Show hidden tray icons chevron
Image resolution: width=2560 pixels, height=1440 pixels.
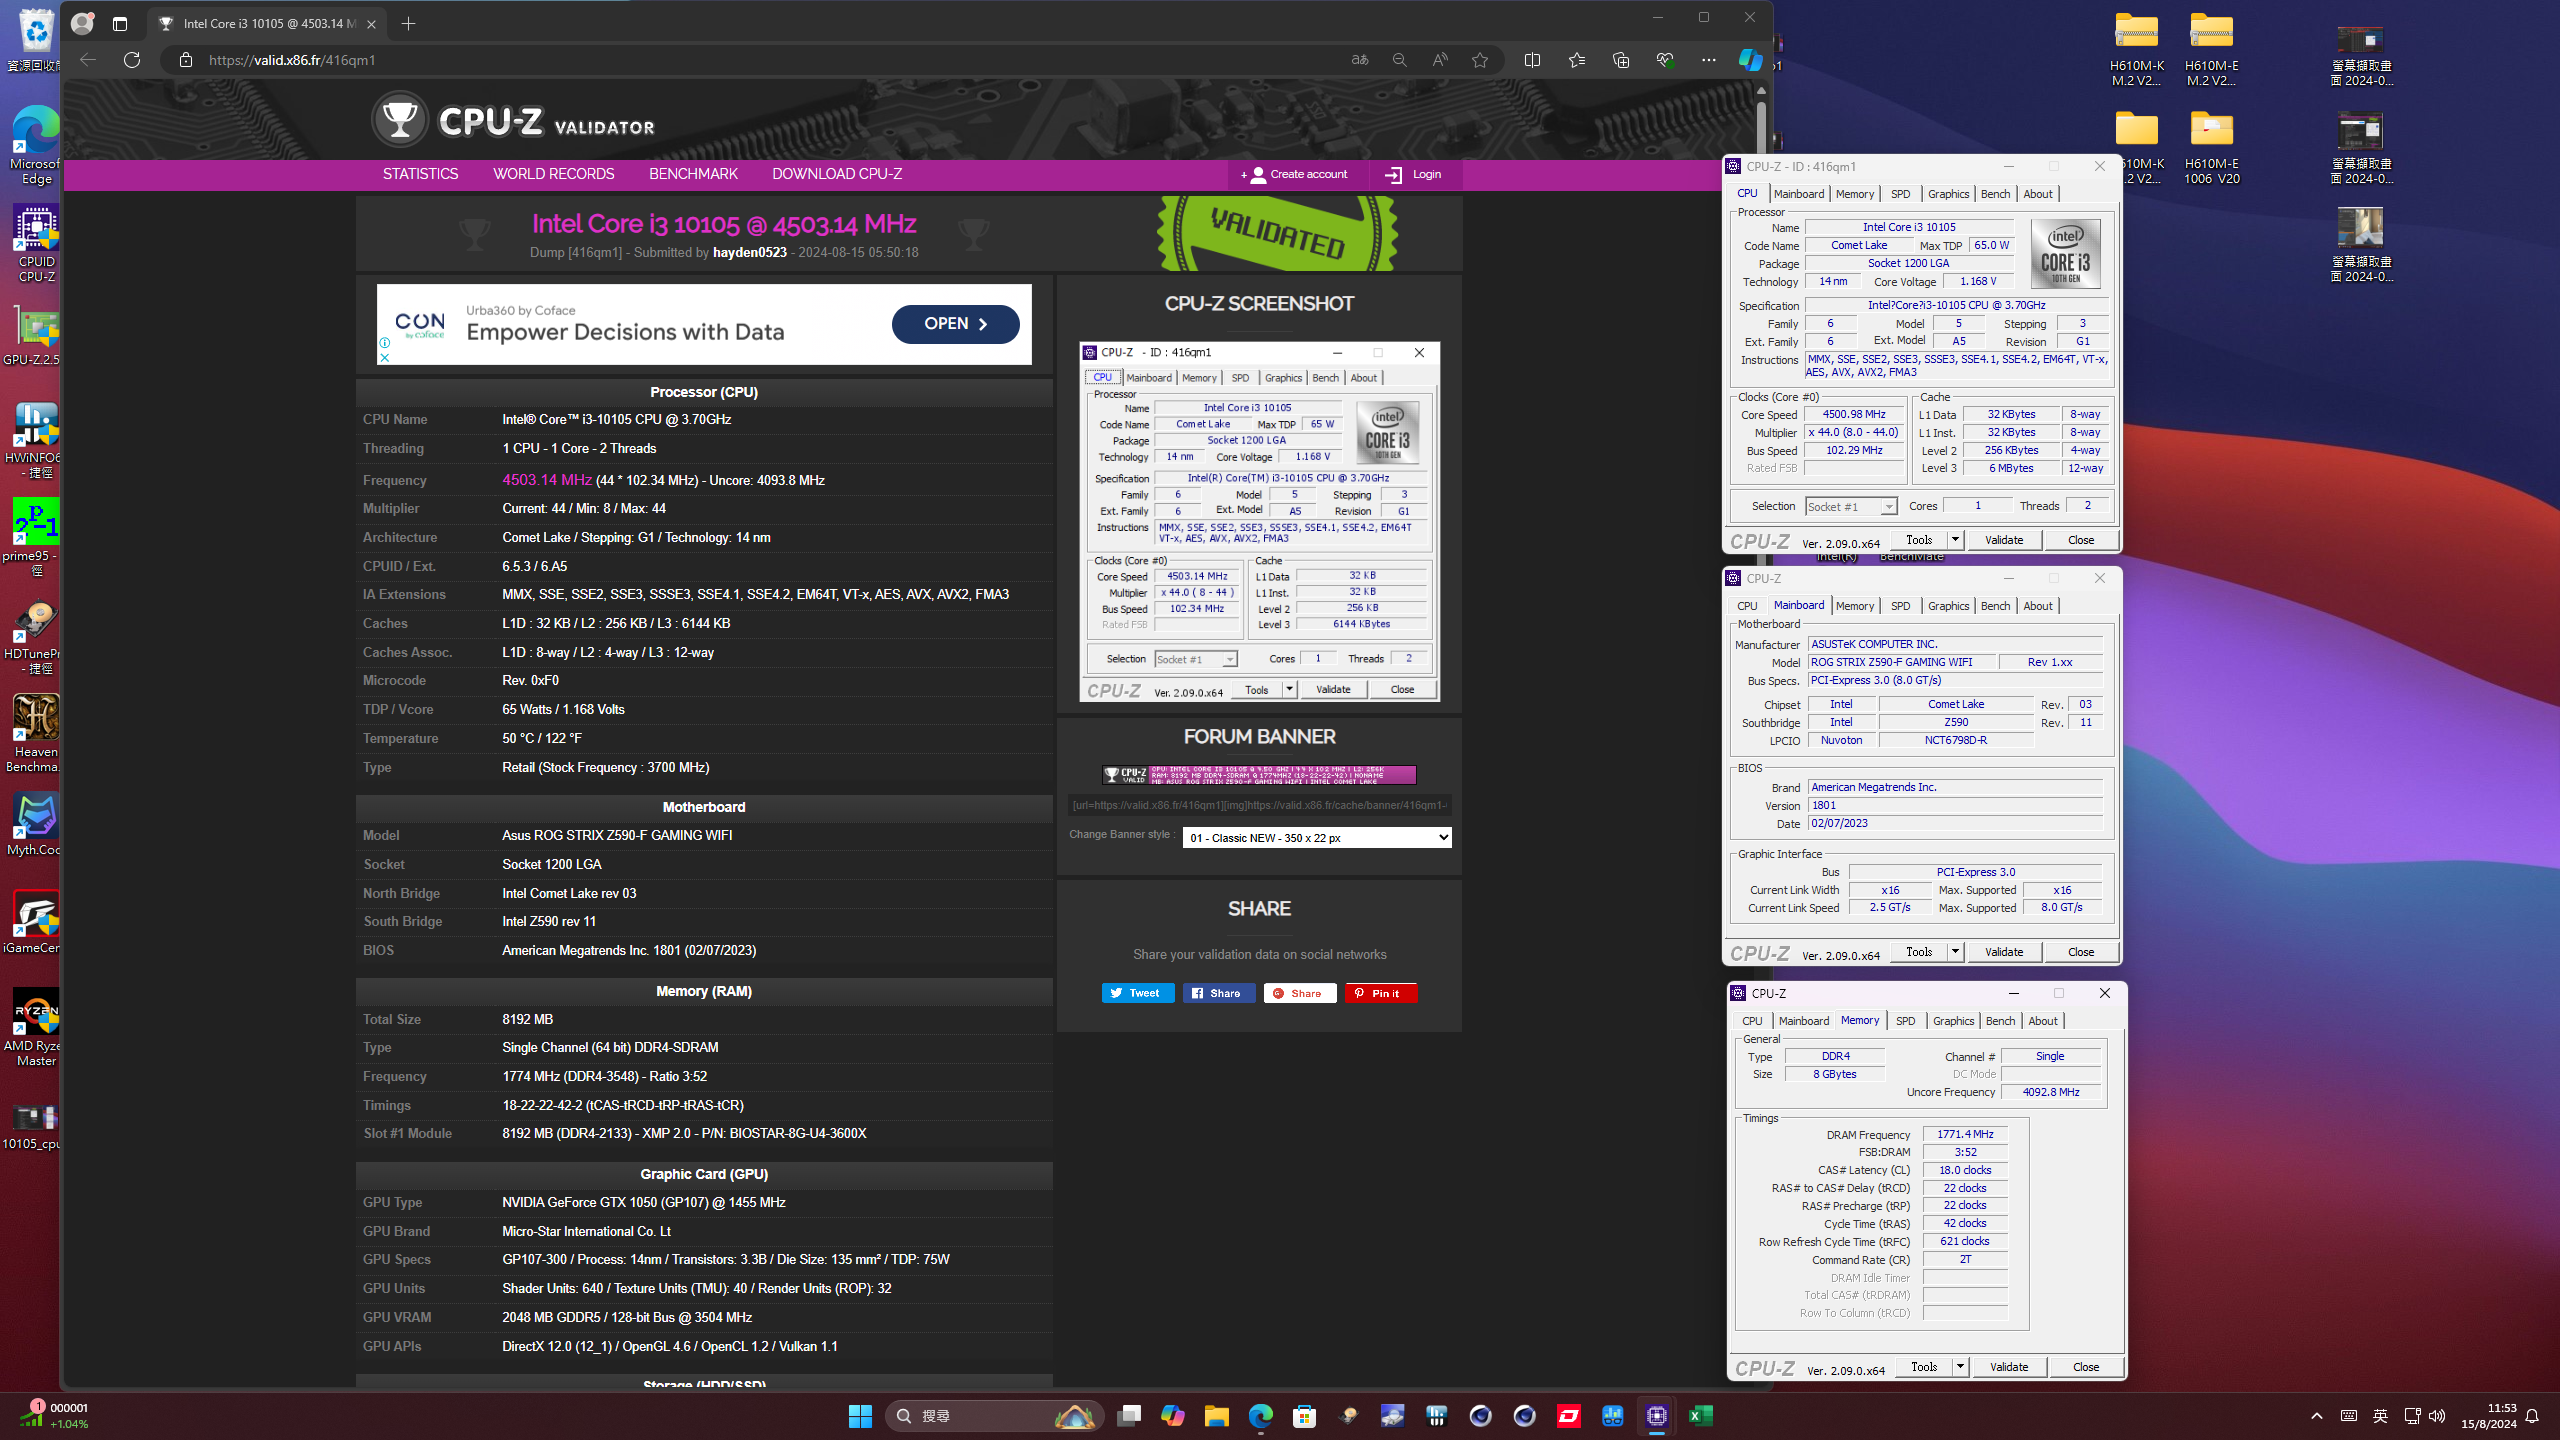(2317, 1416)
